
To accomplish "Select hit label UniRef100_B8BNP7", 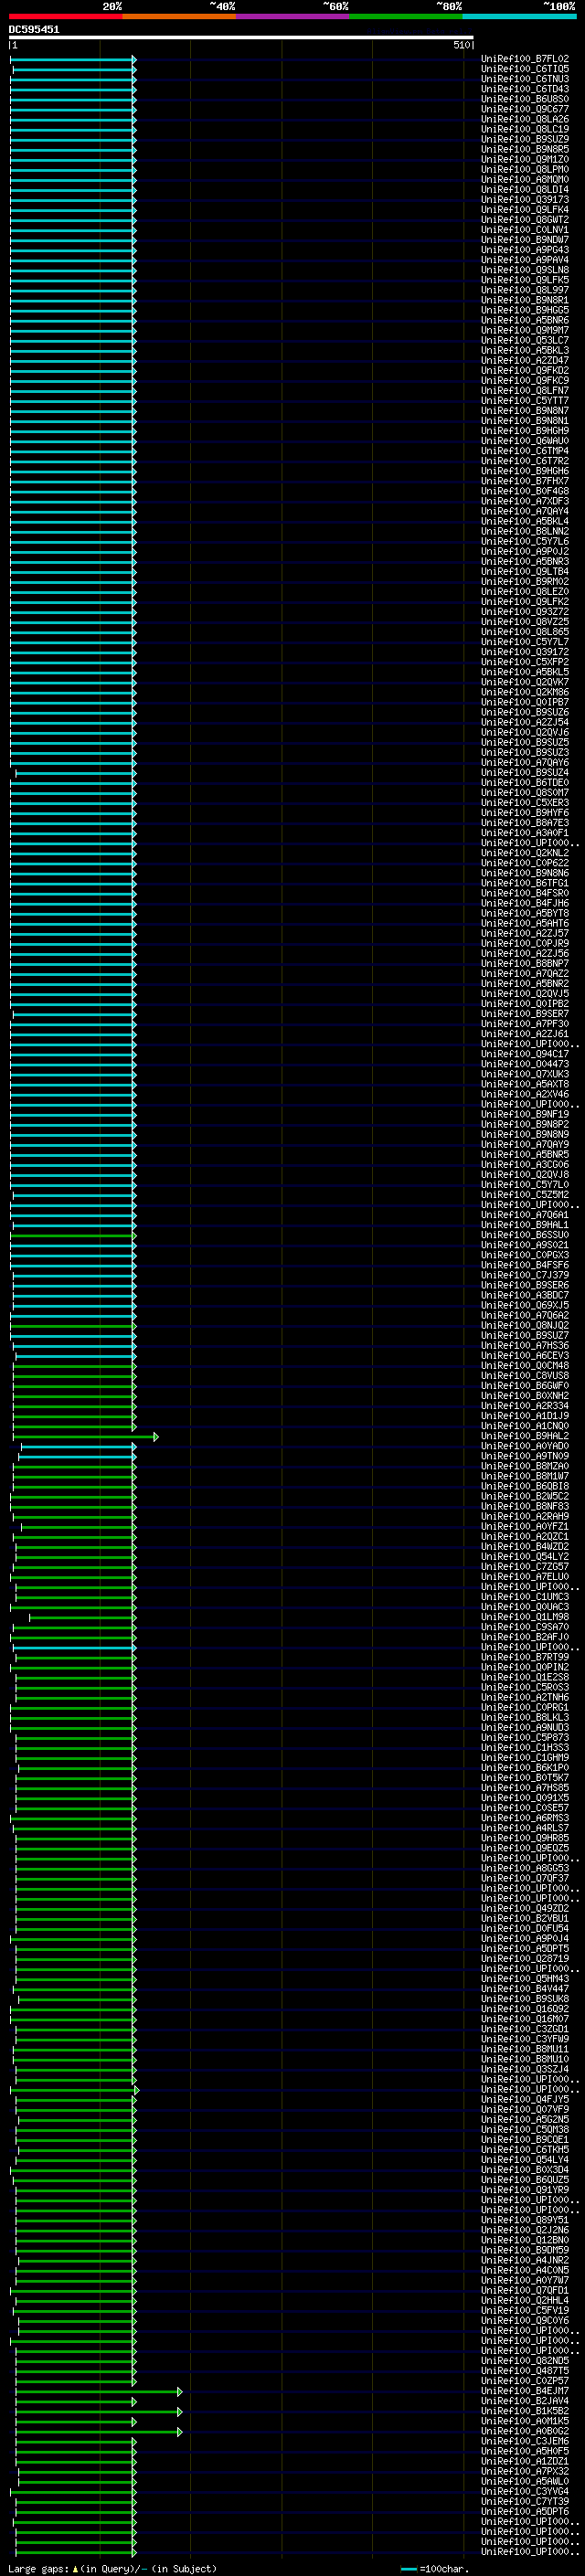I will coord(525,964).
